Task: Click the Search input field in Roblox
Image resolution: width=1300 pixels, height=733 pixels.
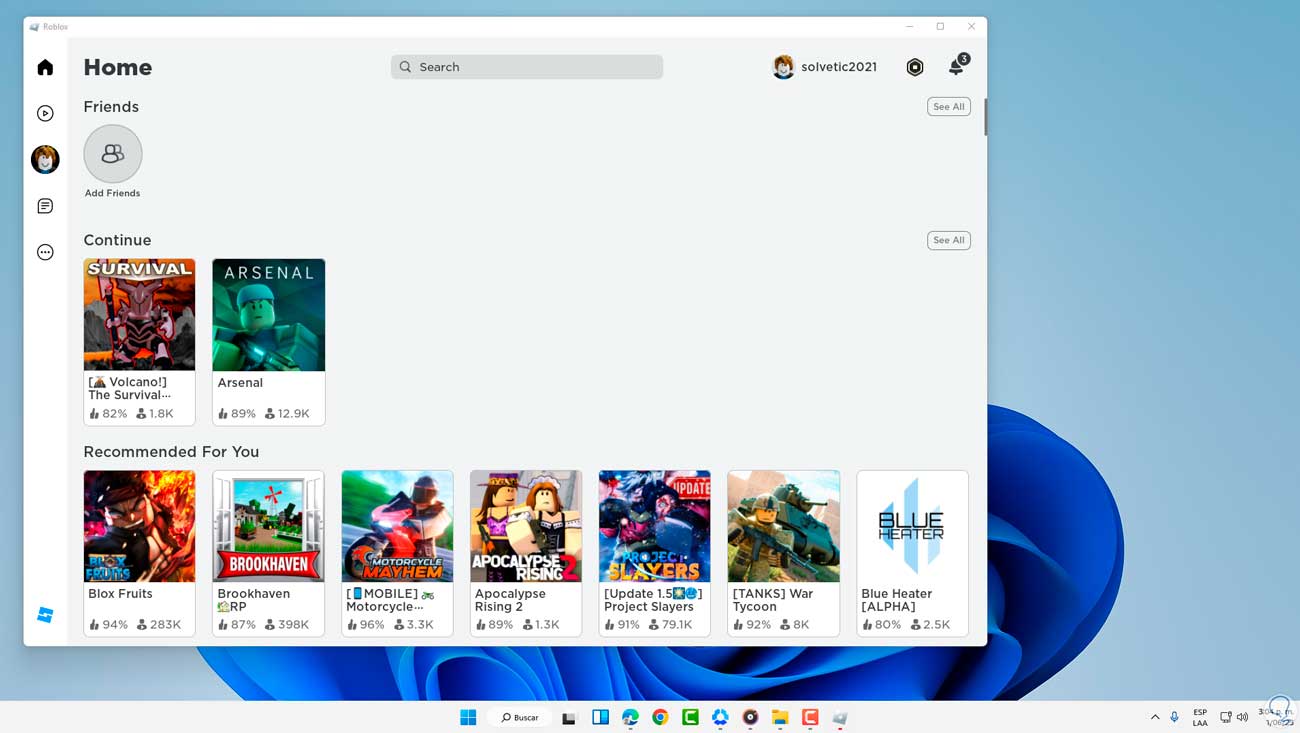Action: point(527,67)
